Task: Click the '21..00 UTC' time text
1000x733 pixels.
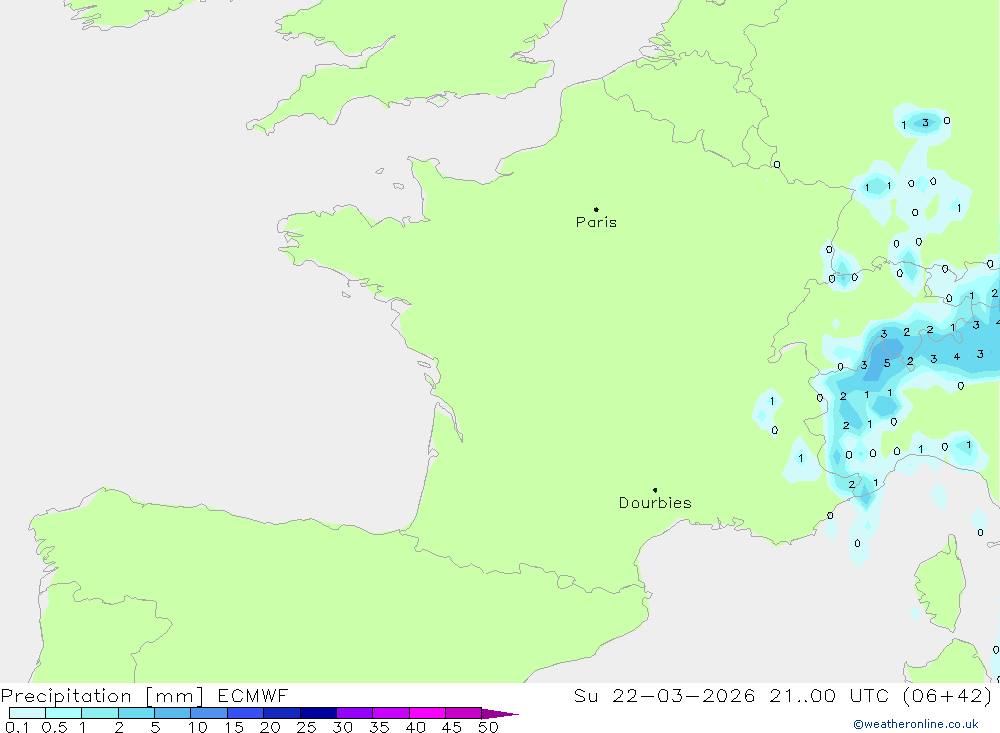Action: point(829,695)
